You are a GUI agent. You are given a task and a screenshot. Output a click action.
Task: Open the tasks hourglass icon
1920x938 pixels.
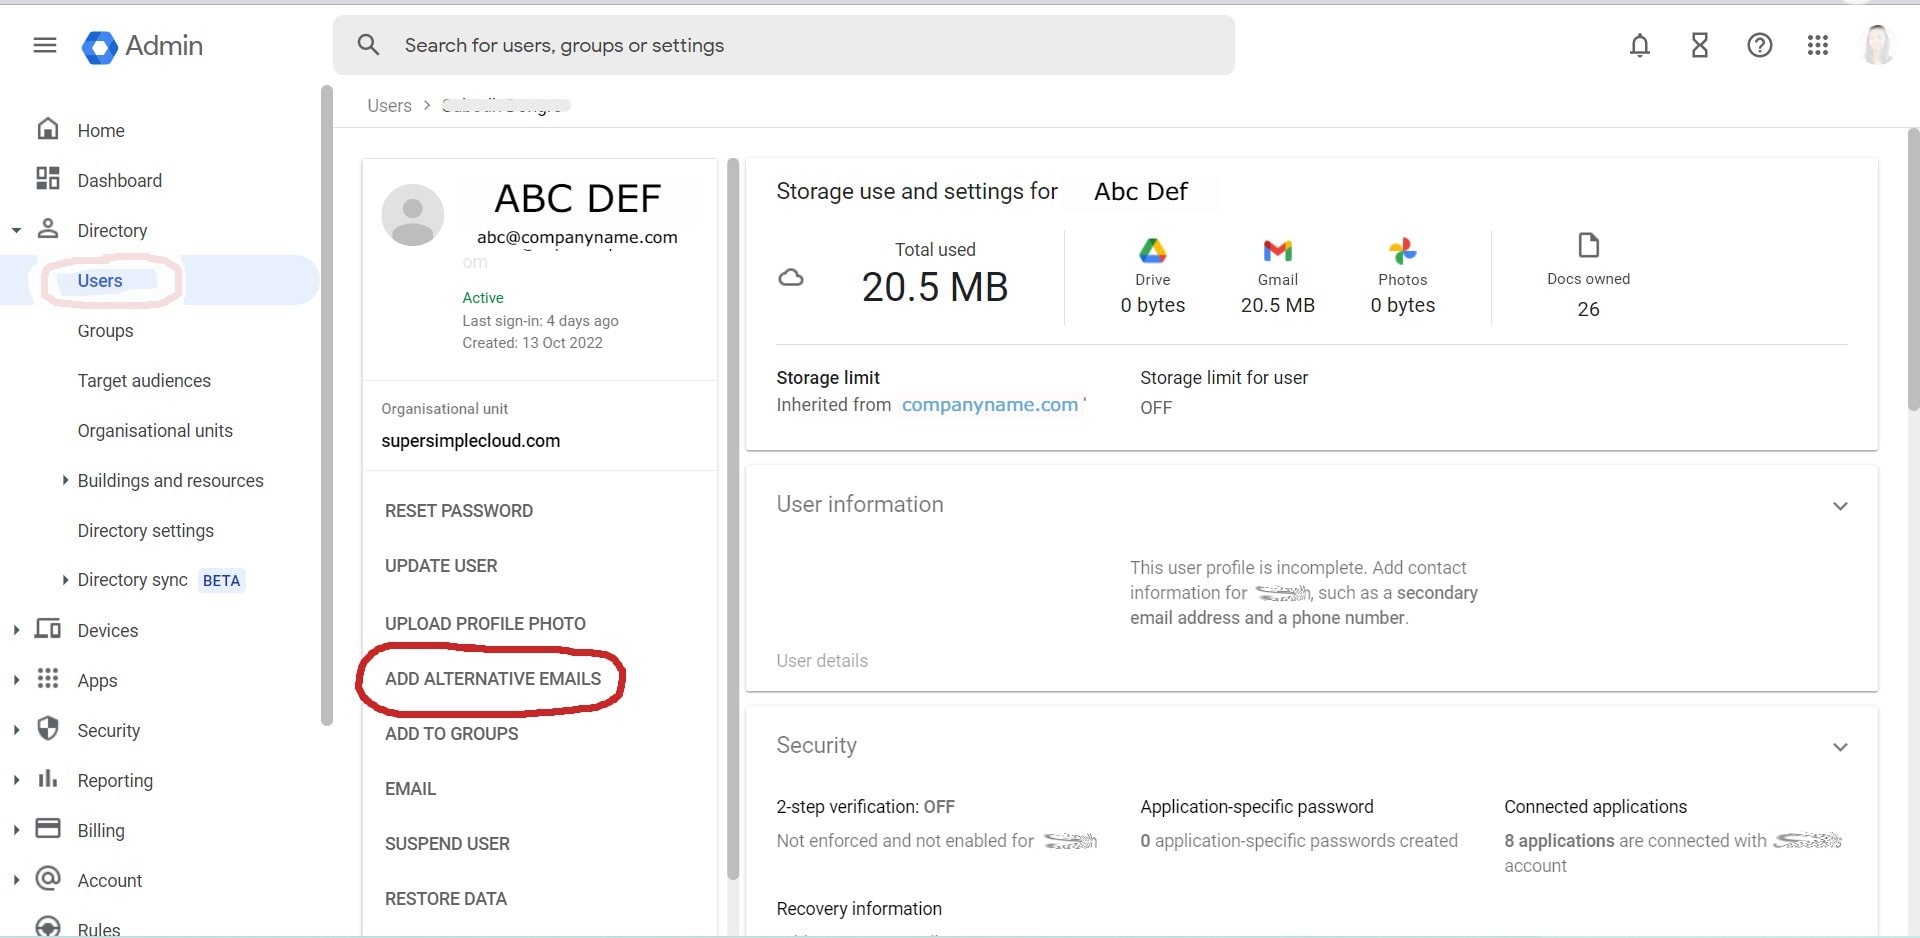coord(1700,45)
